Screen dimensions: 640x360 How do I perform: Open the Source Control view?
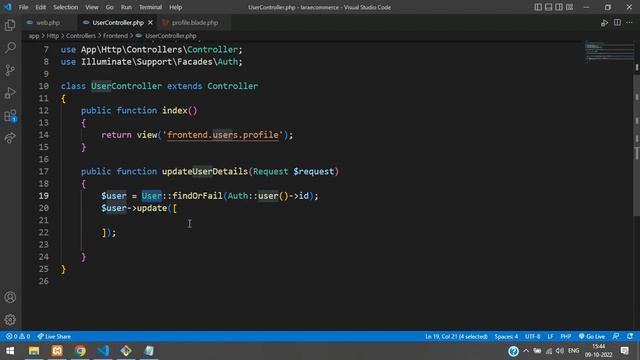point(10,70)
